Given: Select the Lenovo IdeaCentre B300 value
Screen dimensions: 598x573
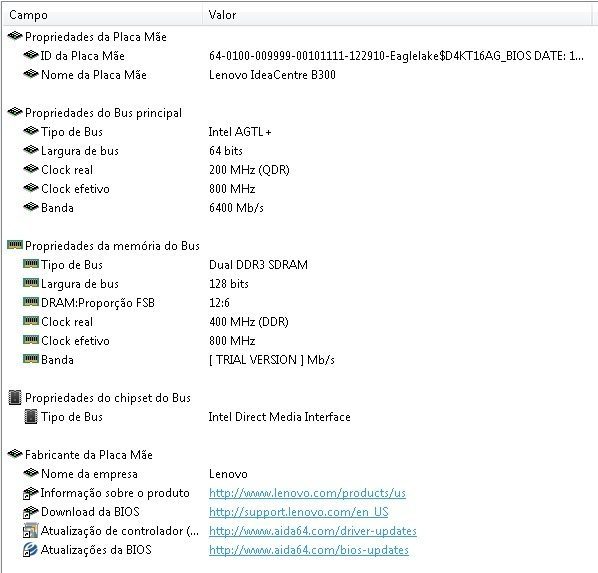Looking at the screenshot, I should coord(272,75).
